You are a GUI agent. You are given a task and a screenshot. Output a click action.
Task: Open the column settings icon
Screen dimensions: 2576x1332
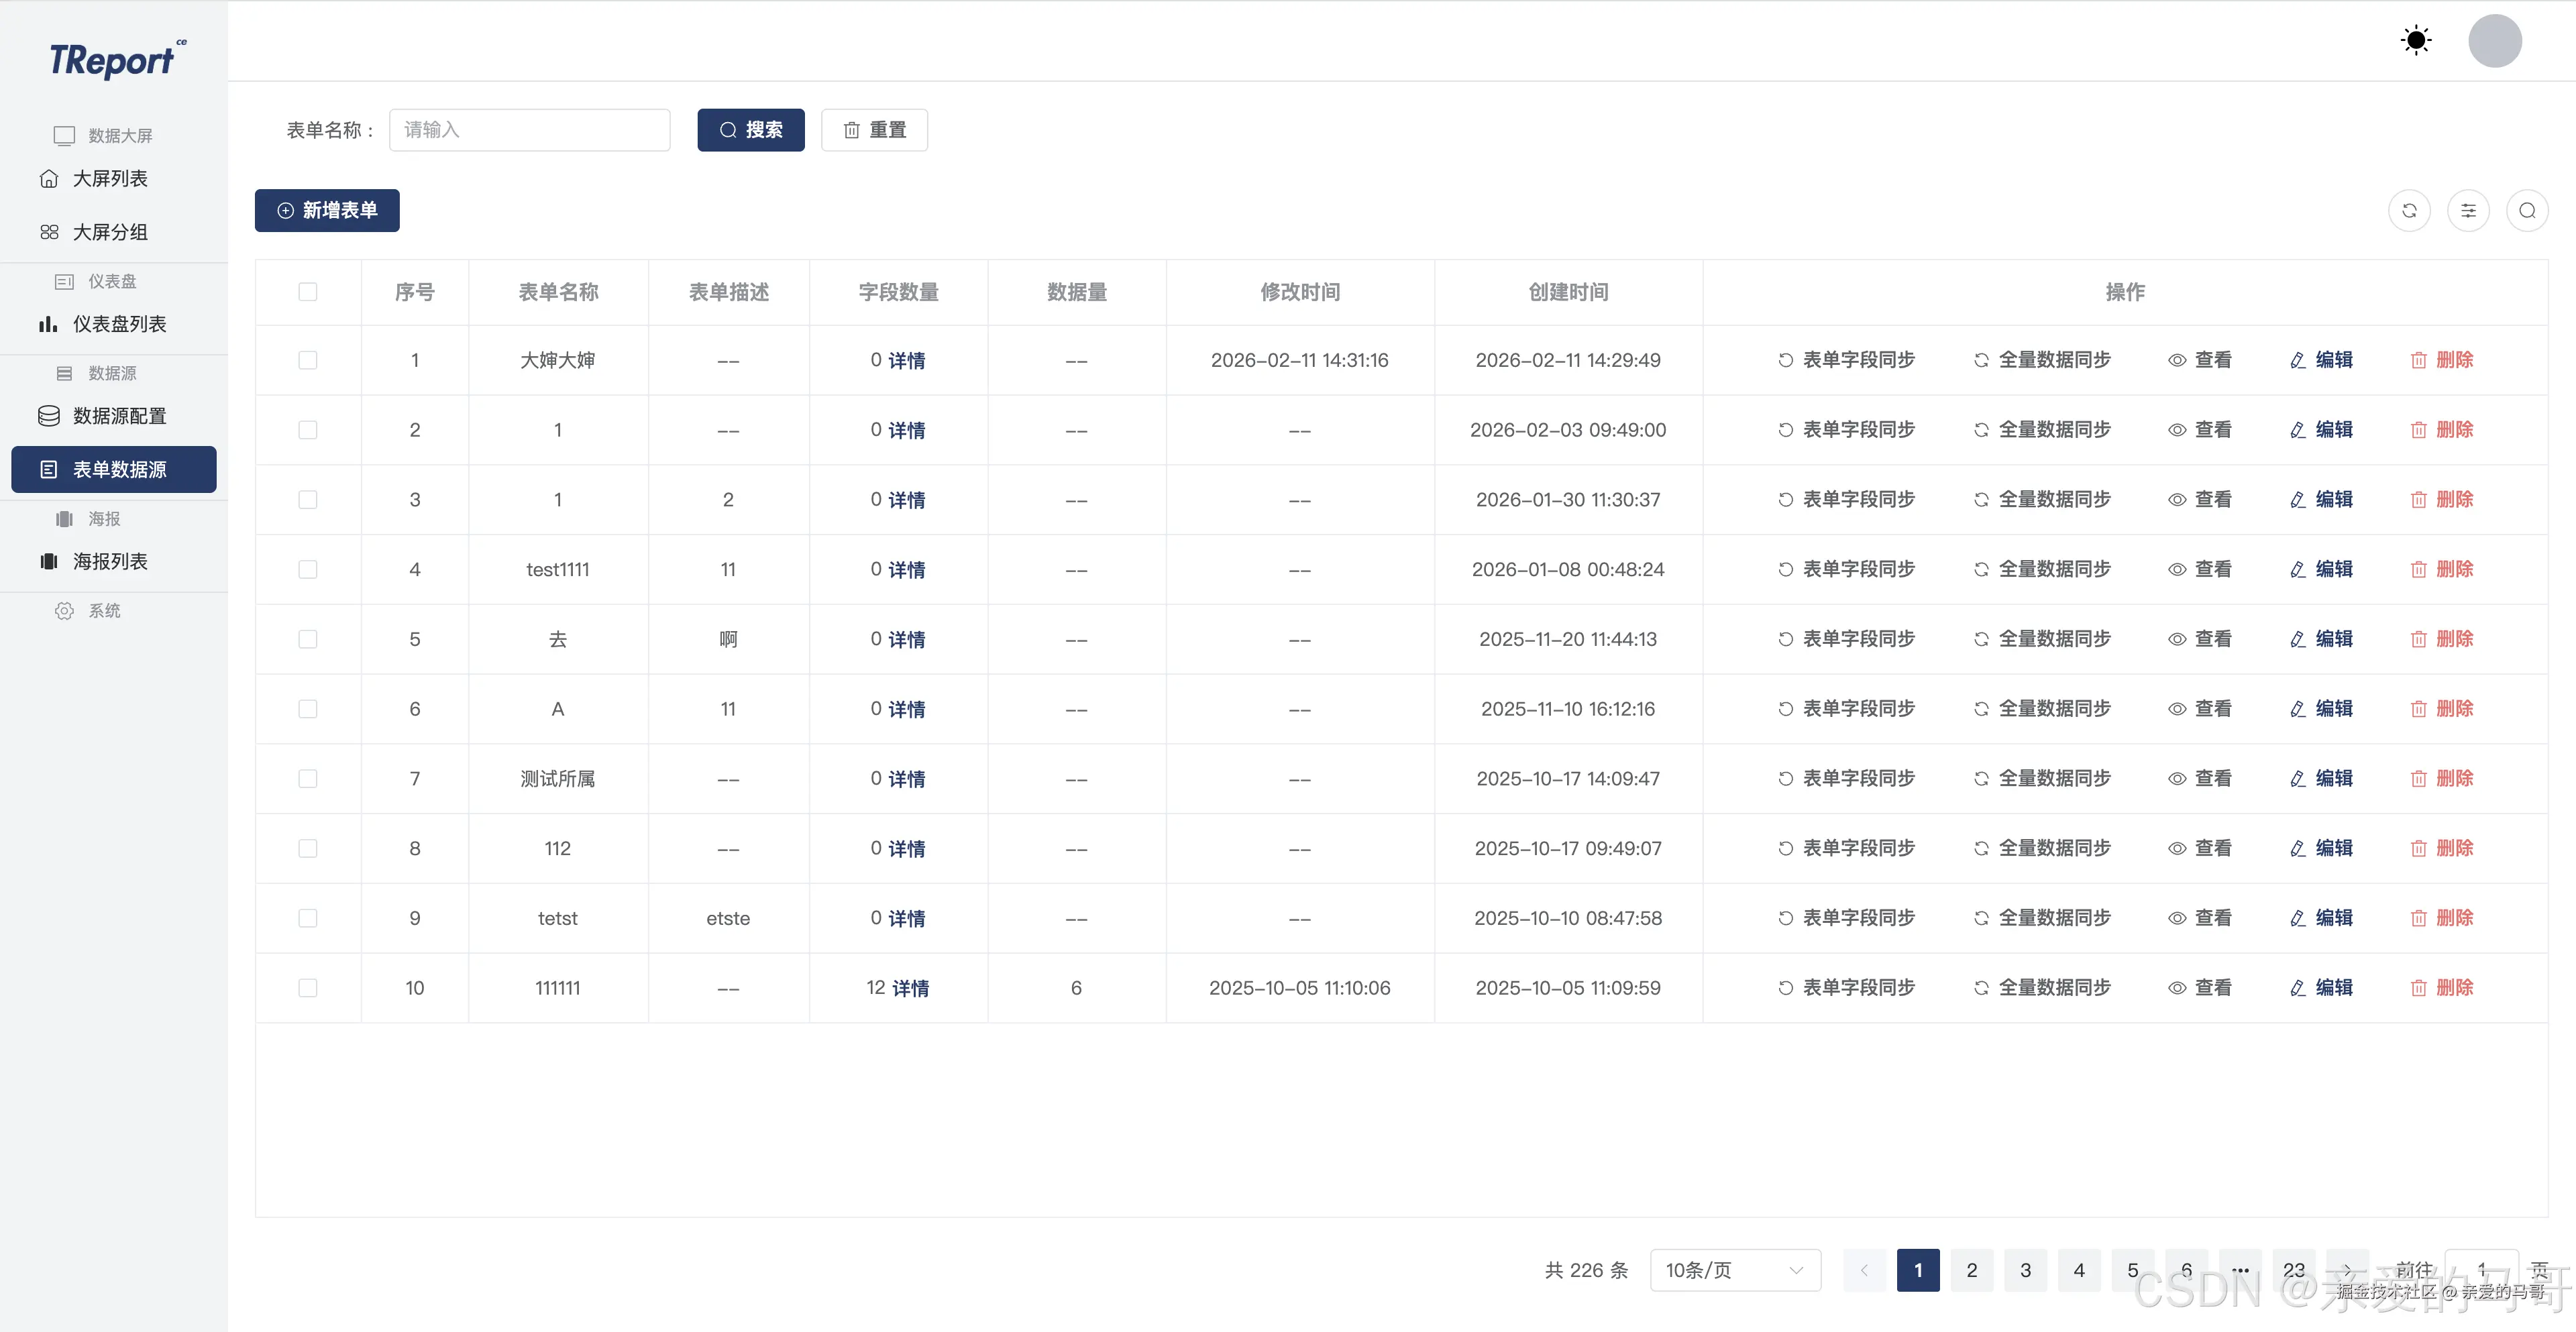point(2468,210)
